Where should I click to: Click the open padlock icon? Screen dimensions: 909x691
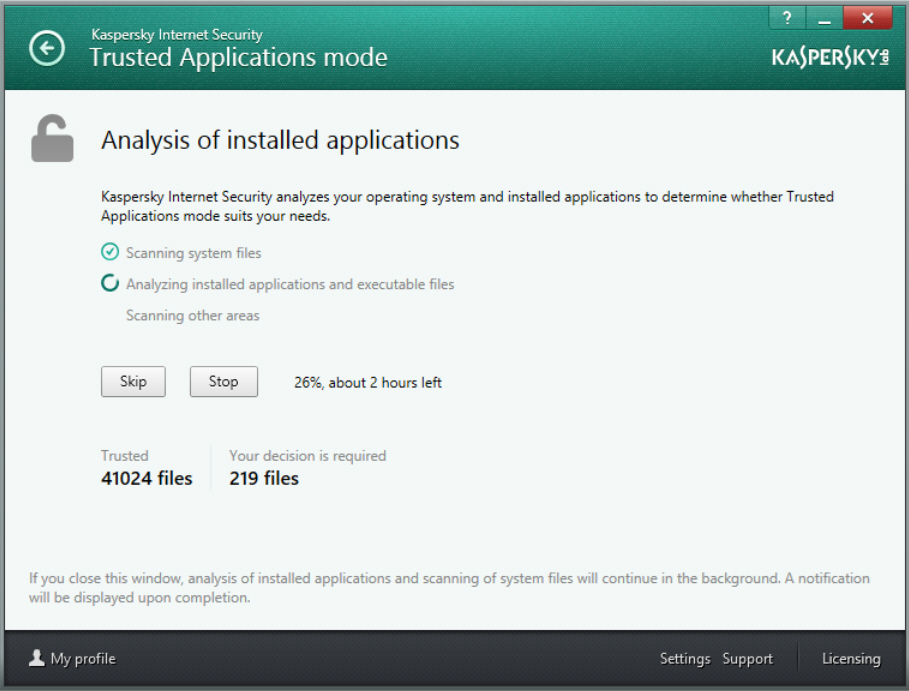52,138
